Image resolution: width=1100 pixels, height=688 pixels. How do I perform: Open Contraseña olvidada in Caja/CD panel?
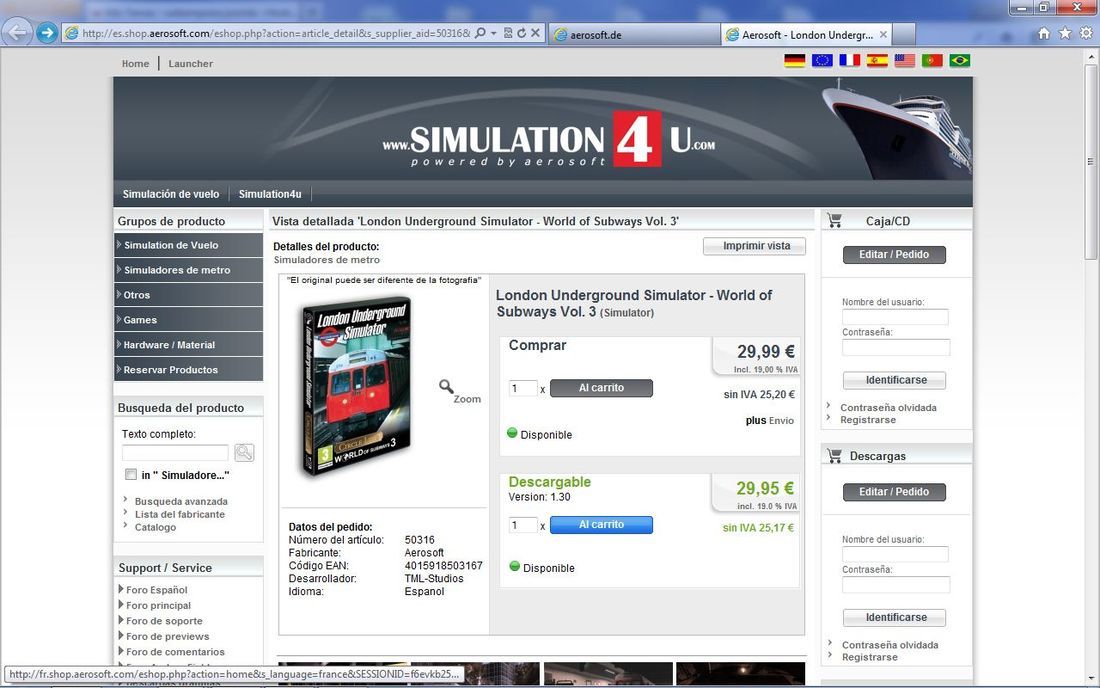[888, 407]
